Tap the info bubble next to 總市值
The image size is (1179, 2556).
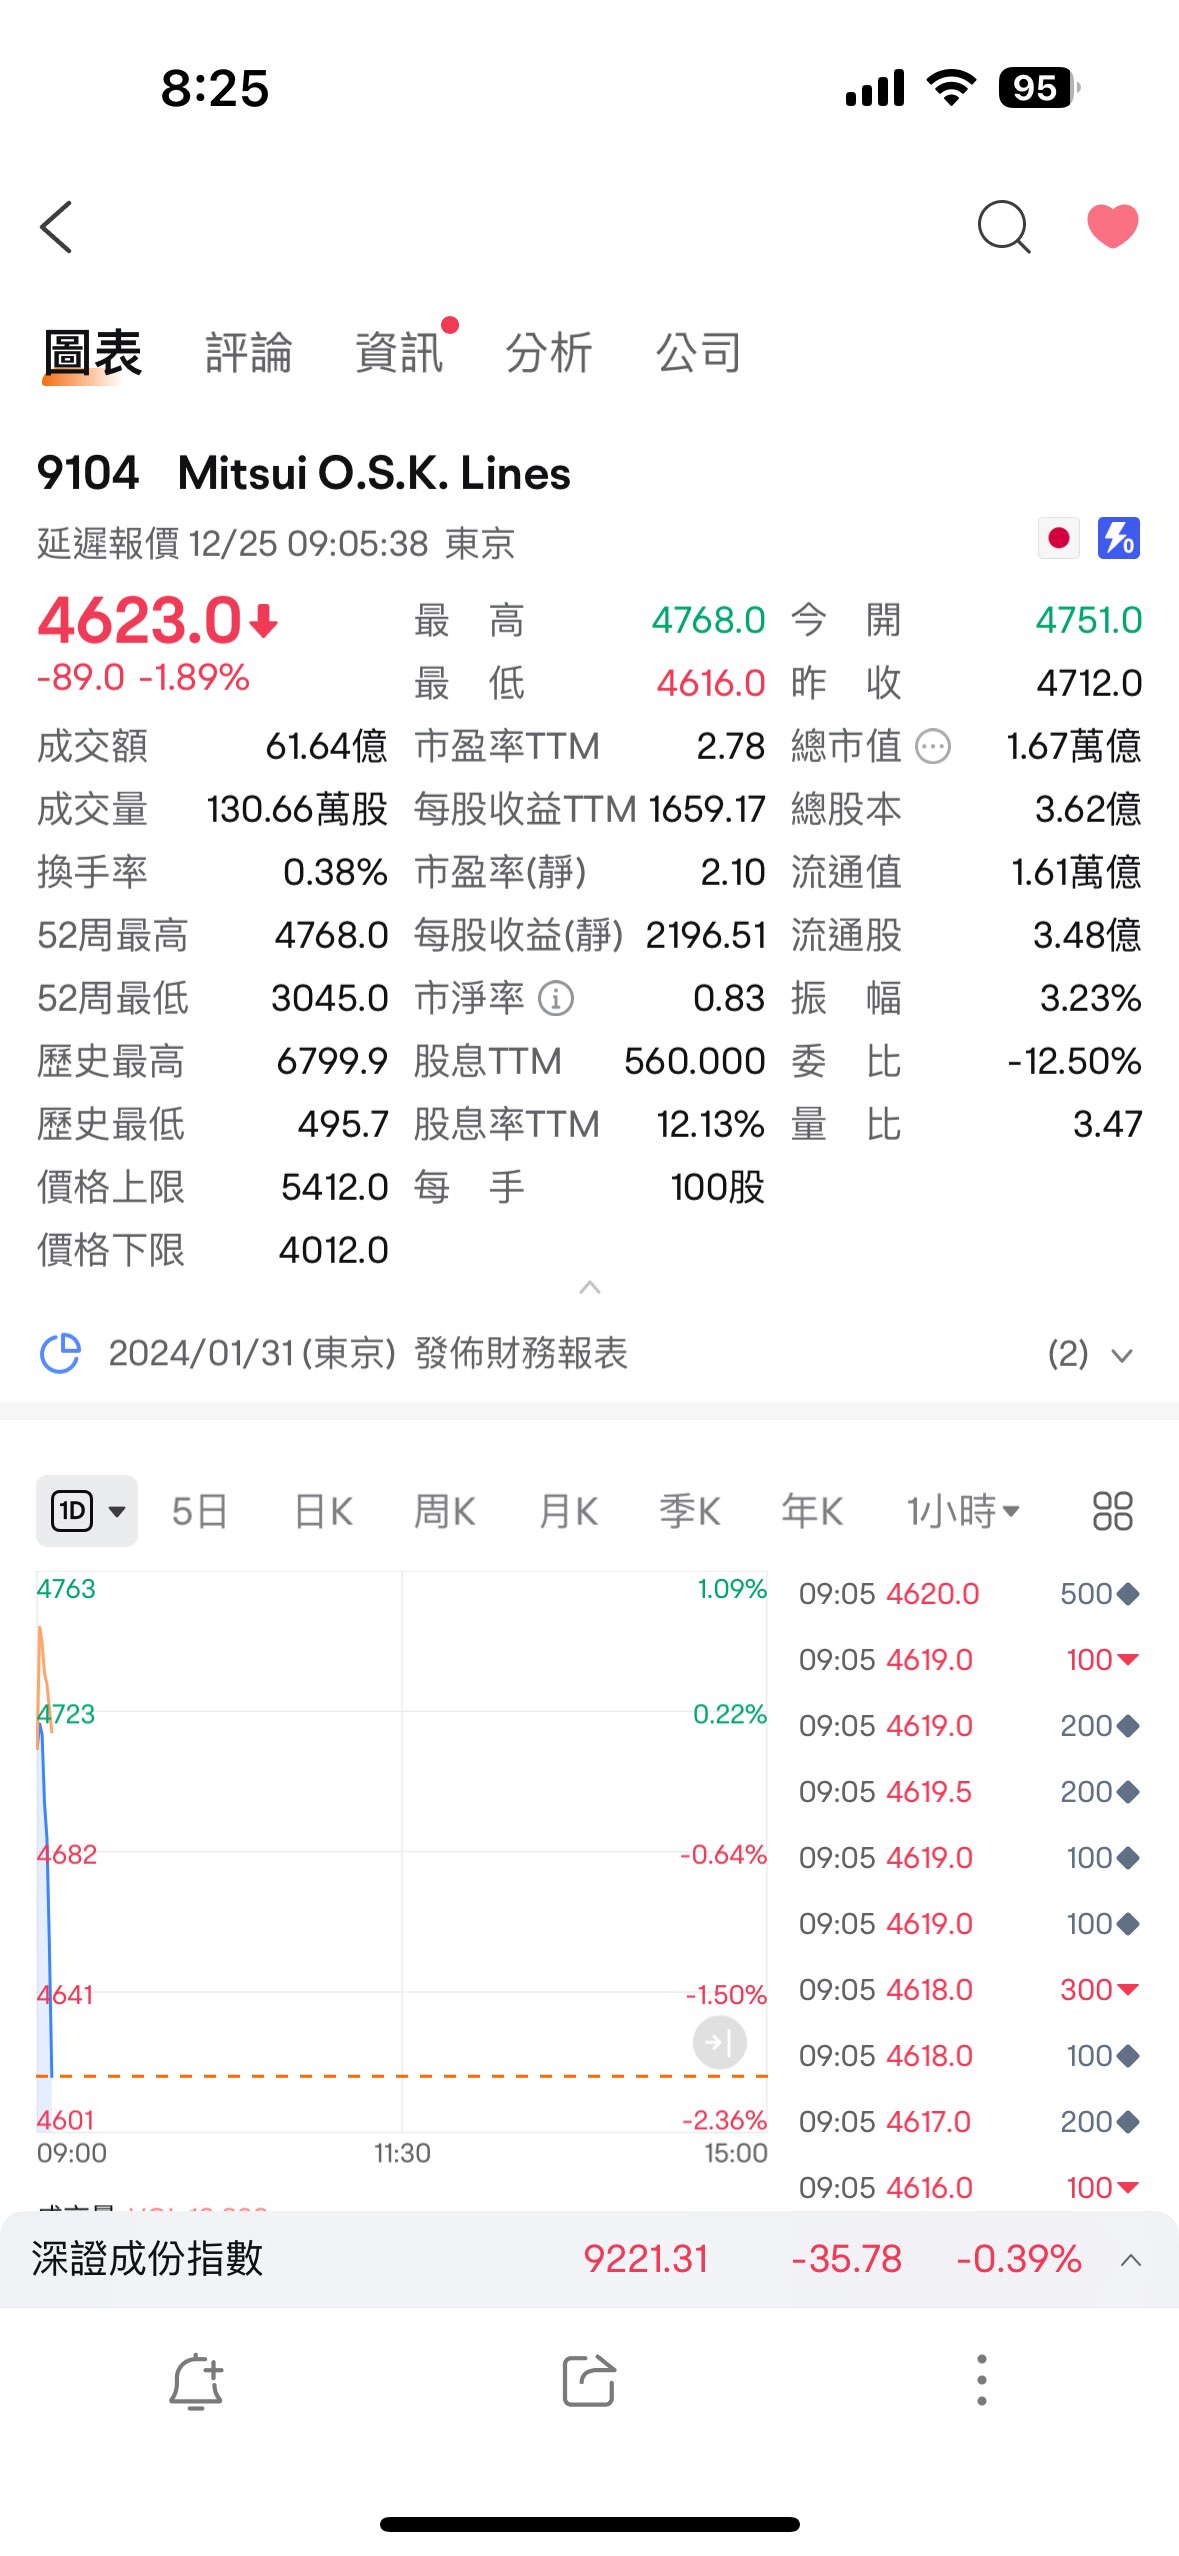[x=933, y=746]
